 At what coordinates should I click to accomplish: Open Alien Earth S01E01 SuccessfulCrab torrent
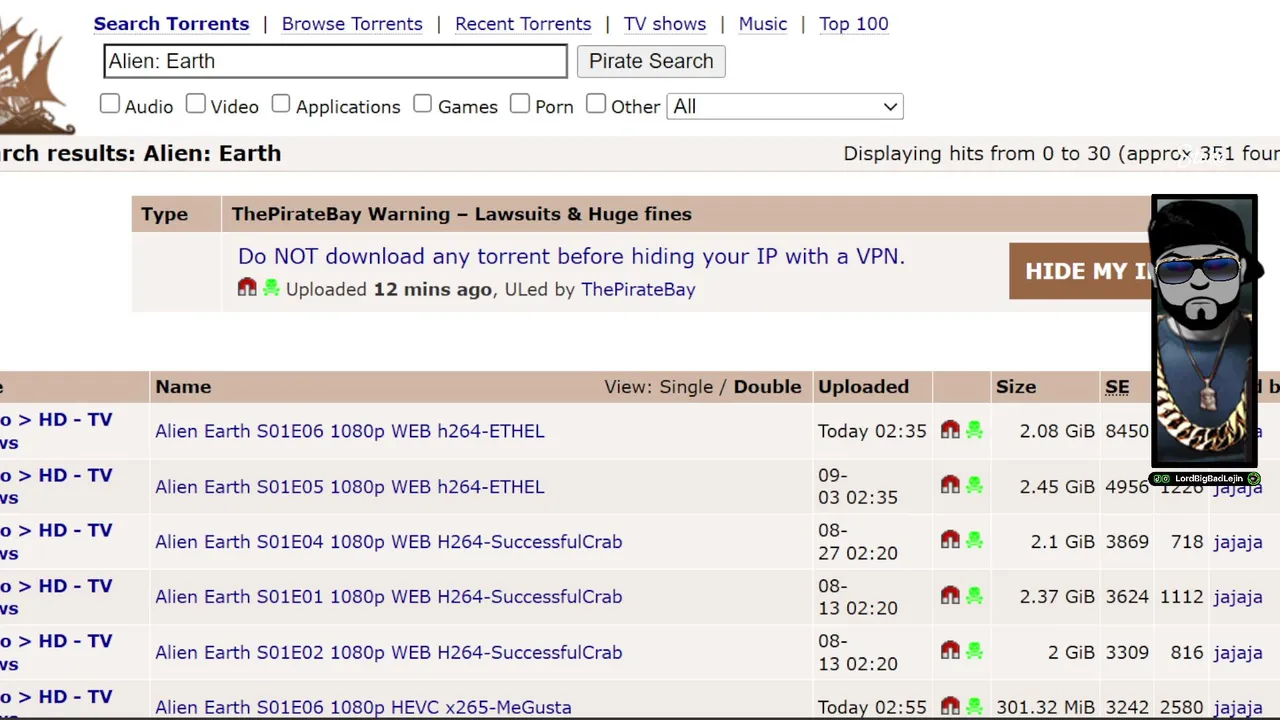(389, 597)
